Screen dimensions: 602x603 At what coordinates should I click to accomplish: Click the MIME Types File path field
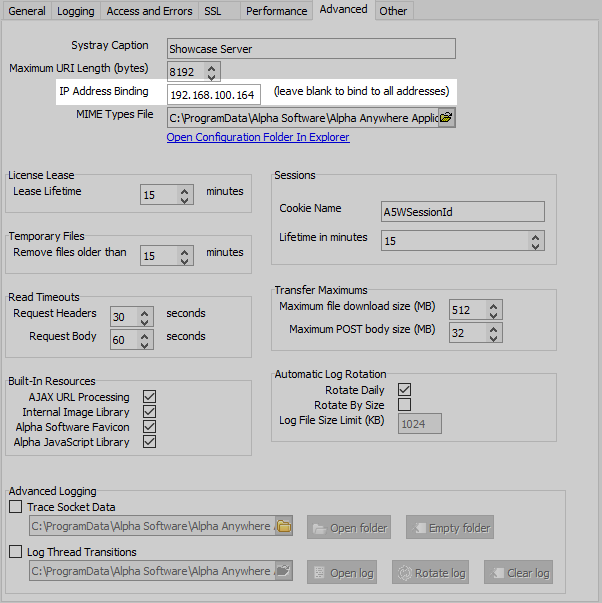(303, 117)
